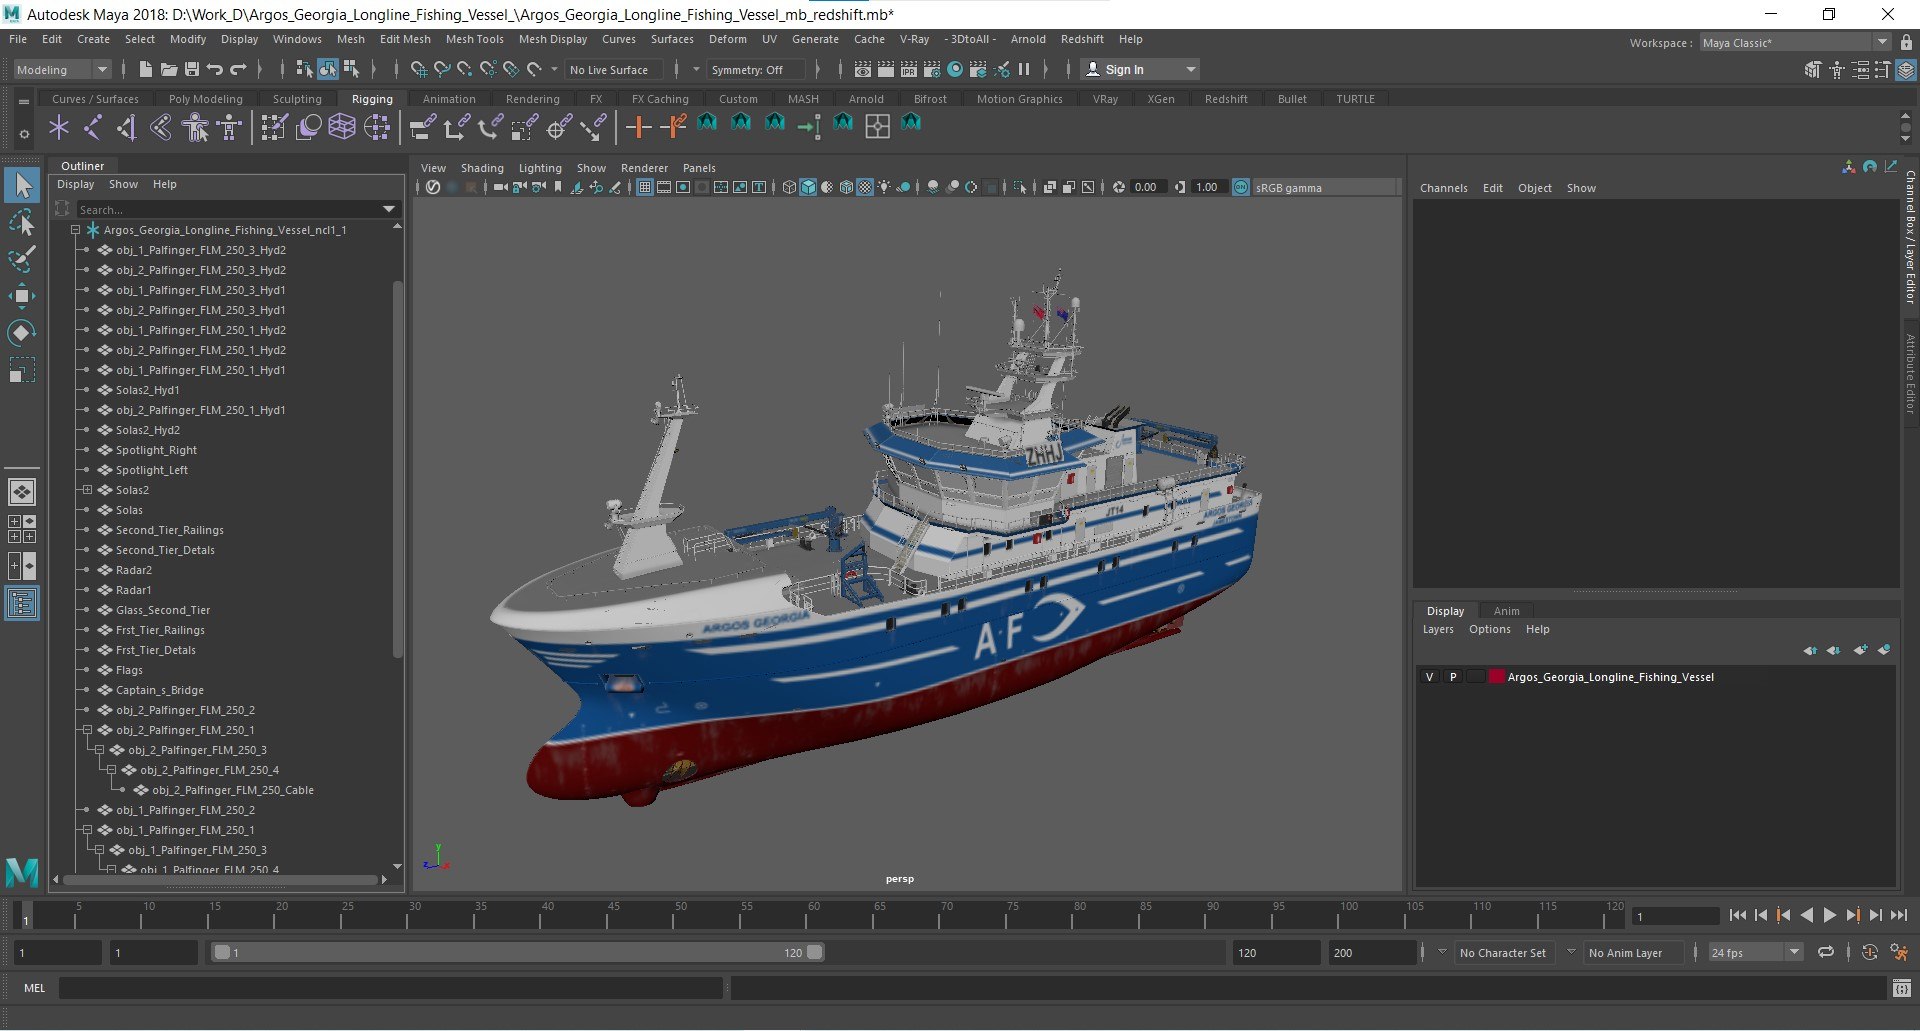Toggle Outliner panel sidebar icon
This screenshot has height=1031, width=1920.
[x=22, y=603]
